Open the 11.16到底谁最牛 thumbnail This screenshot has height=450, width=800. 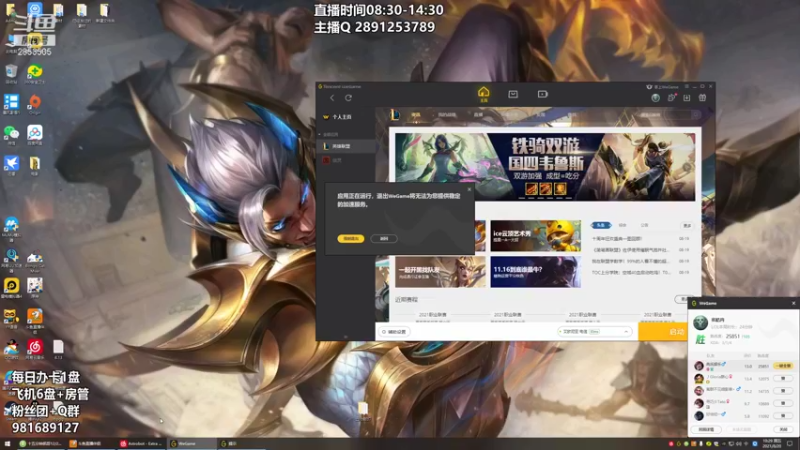(535, 272)
